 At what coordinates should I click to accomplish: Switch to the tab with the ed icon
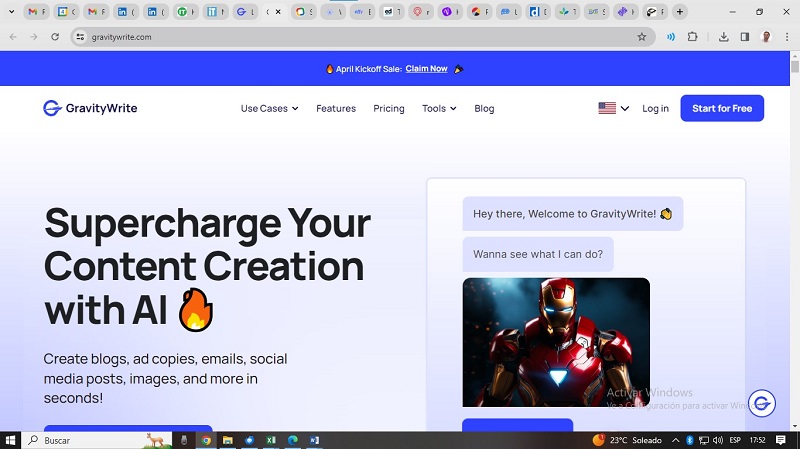coord(392,12)
